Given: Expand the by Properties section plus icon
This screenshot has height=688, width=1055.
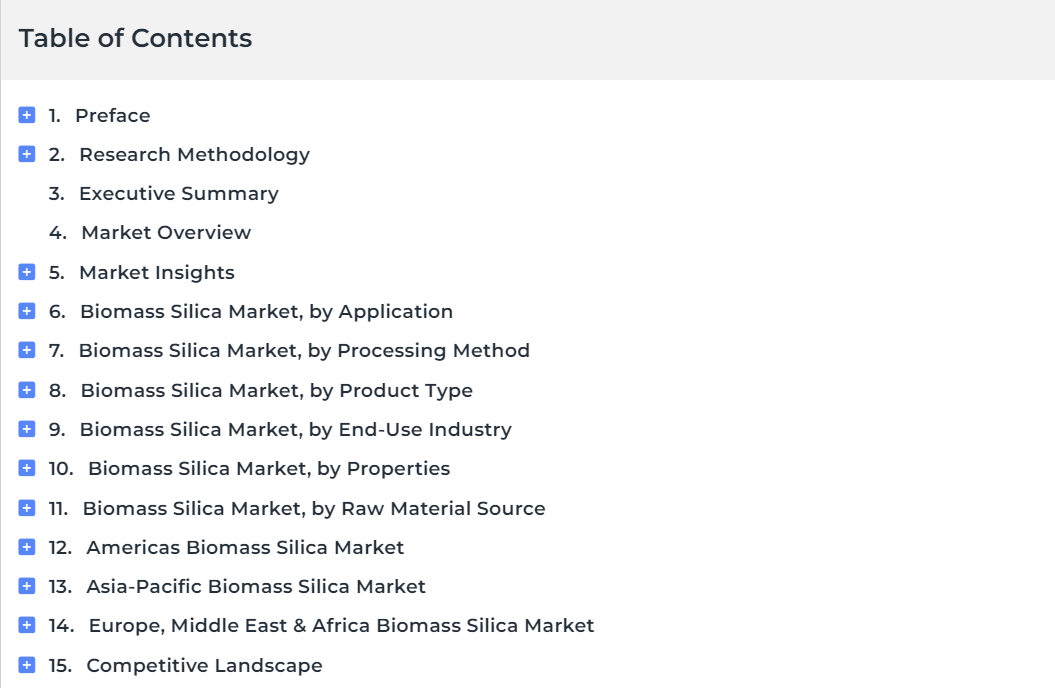Looking at the screenshot, I should click(x=27, y=467).
